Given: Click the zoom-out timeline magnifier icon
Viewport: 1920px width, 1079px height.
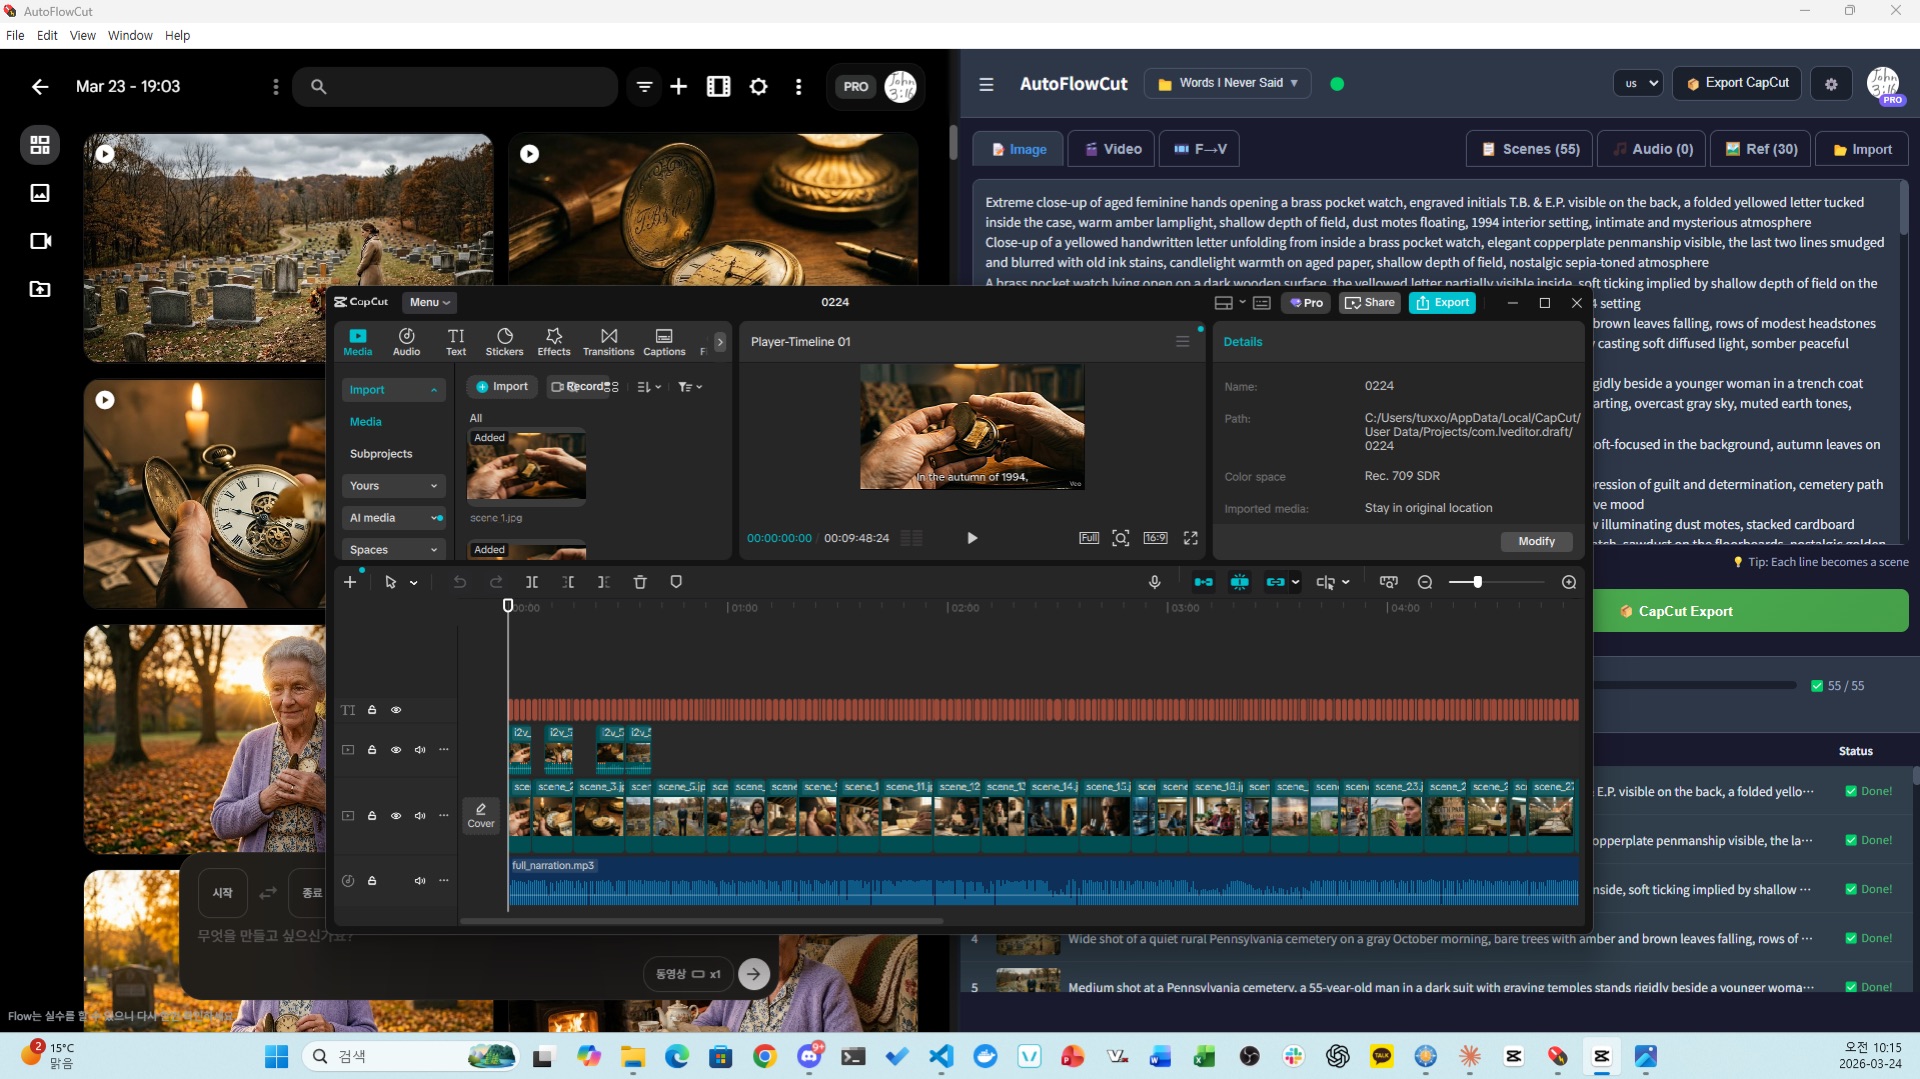Looking at the screenshot, I should coord(1425,582).
